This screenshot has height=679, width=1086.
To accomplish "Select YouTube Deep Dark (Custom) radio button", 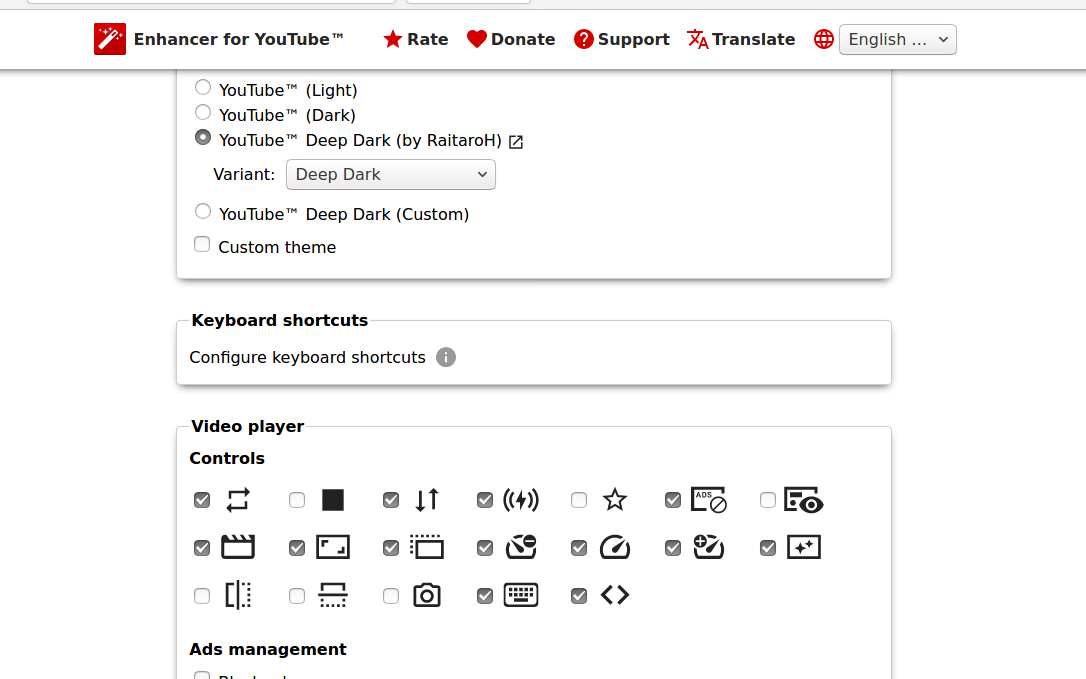I will [x=203, y=211].
